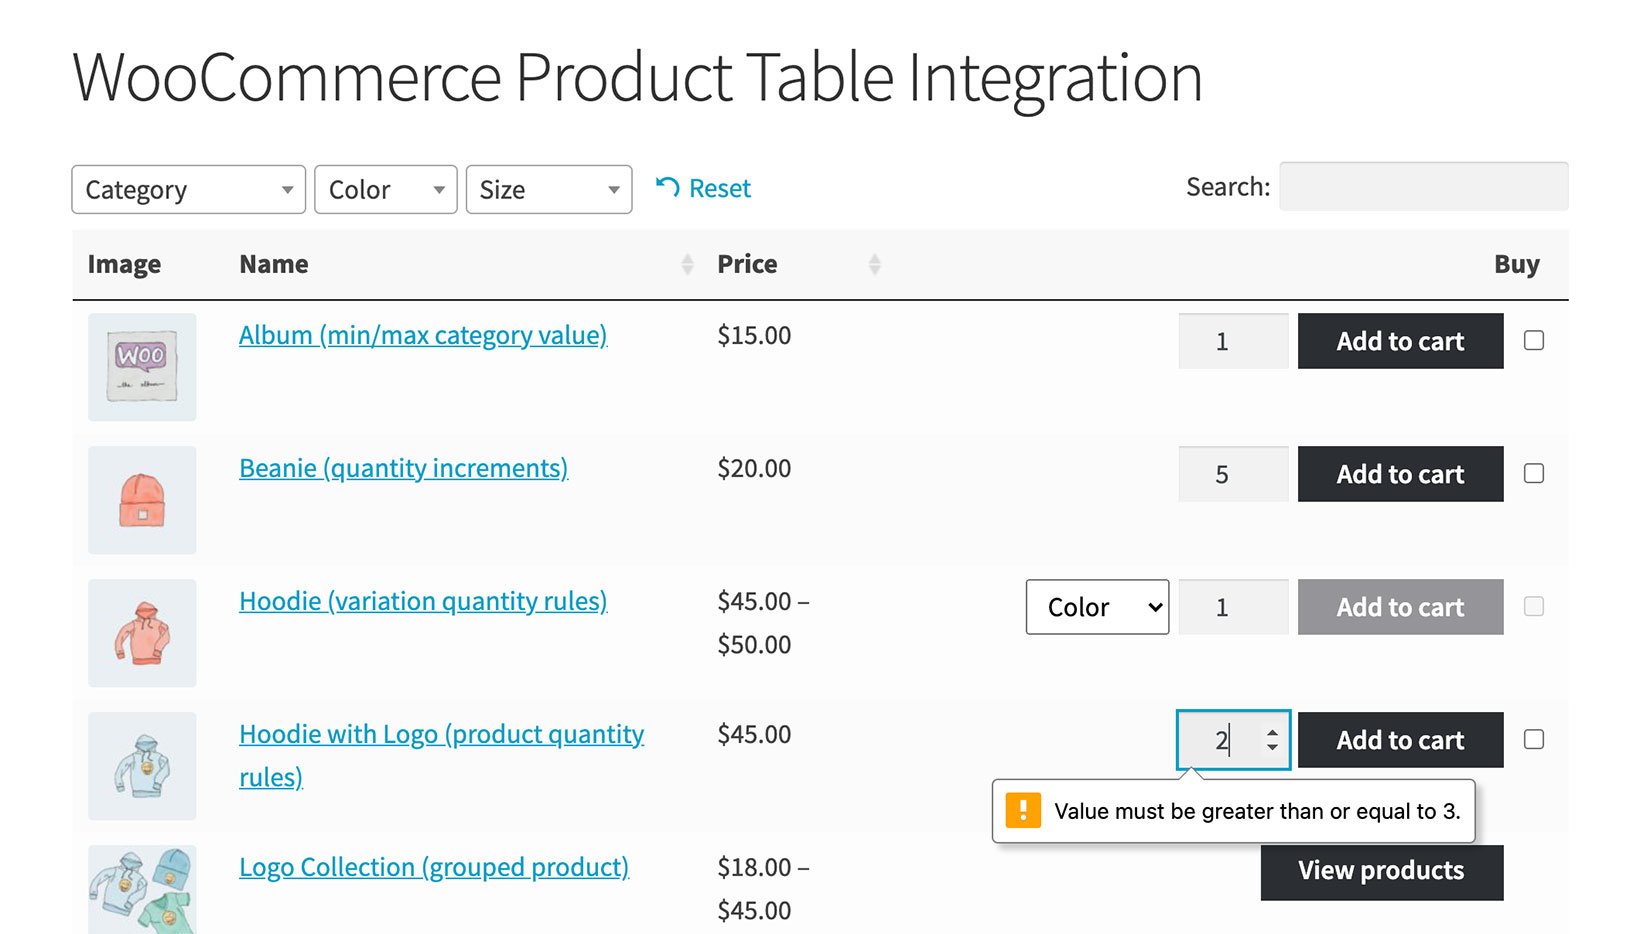Screen dimensions: 1640x934
Task: Check the Buy checkbox for Hoodie with Logo
Action: pyautogui.click(x=1533, y=739)
